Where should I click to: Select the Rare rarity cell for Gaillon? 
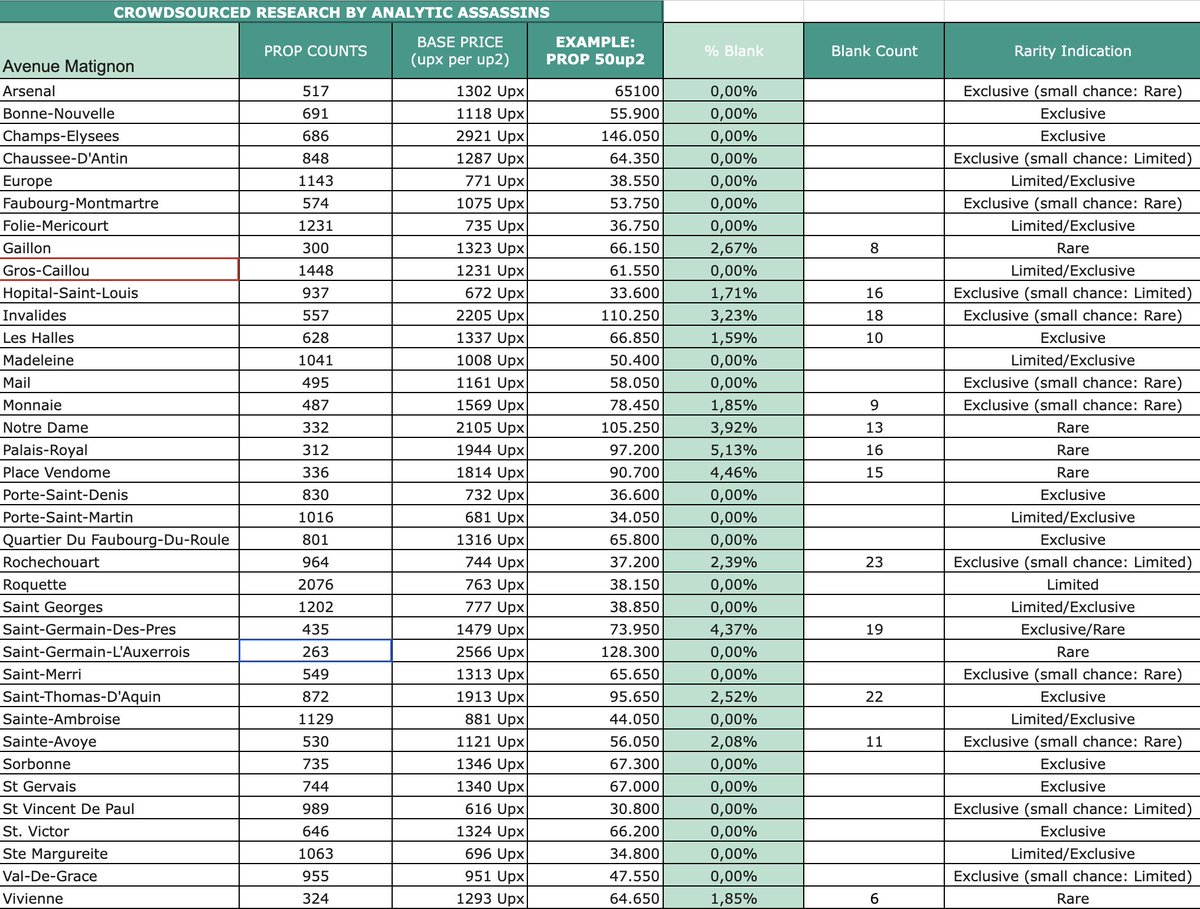click(1071, 247)
